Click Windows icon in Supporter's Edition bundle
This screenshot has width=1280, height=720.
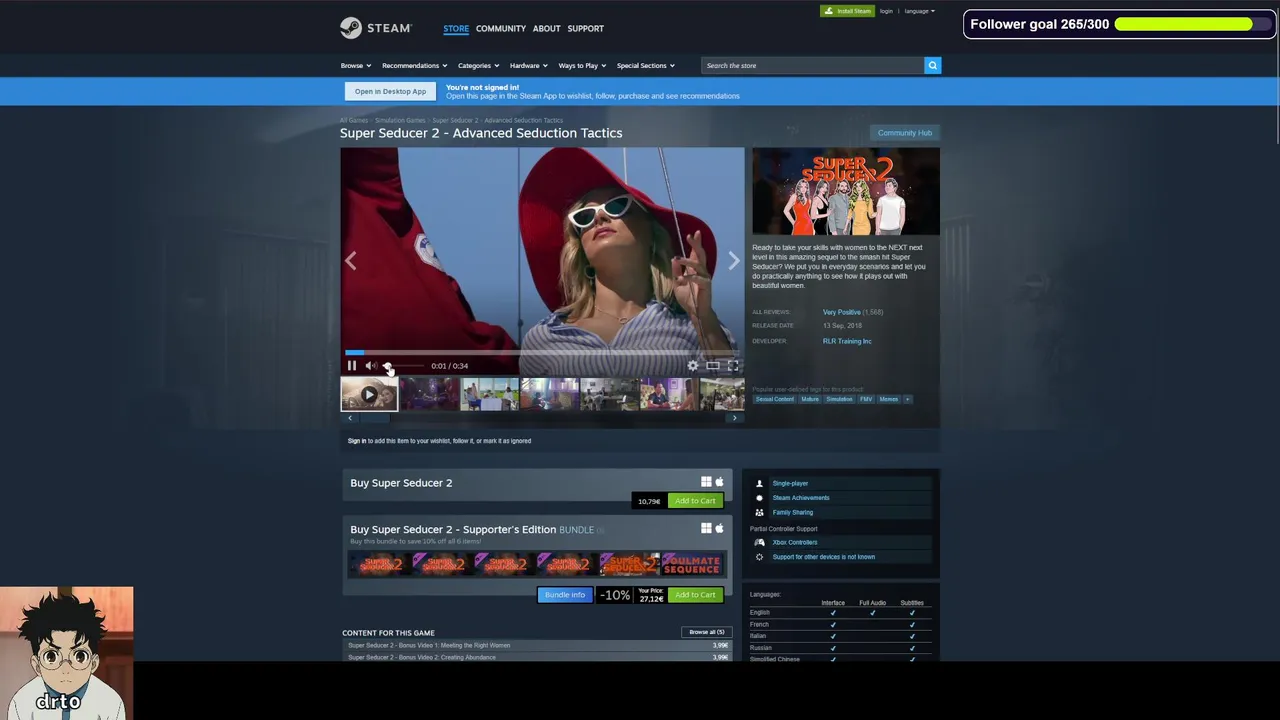tap(706, 528)
